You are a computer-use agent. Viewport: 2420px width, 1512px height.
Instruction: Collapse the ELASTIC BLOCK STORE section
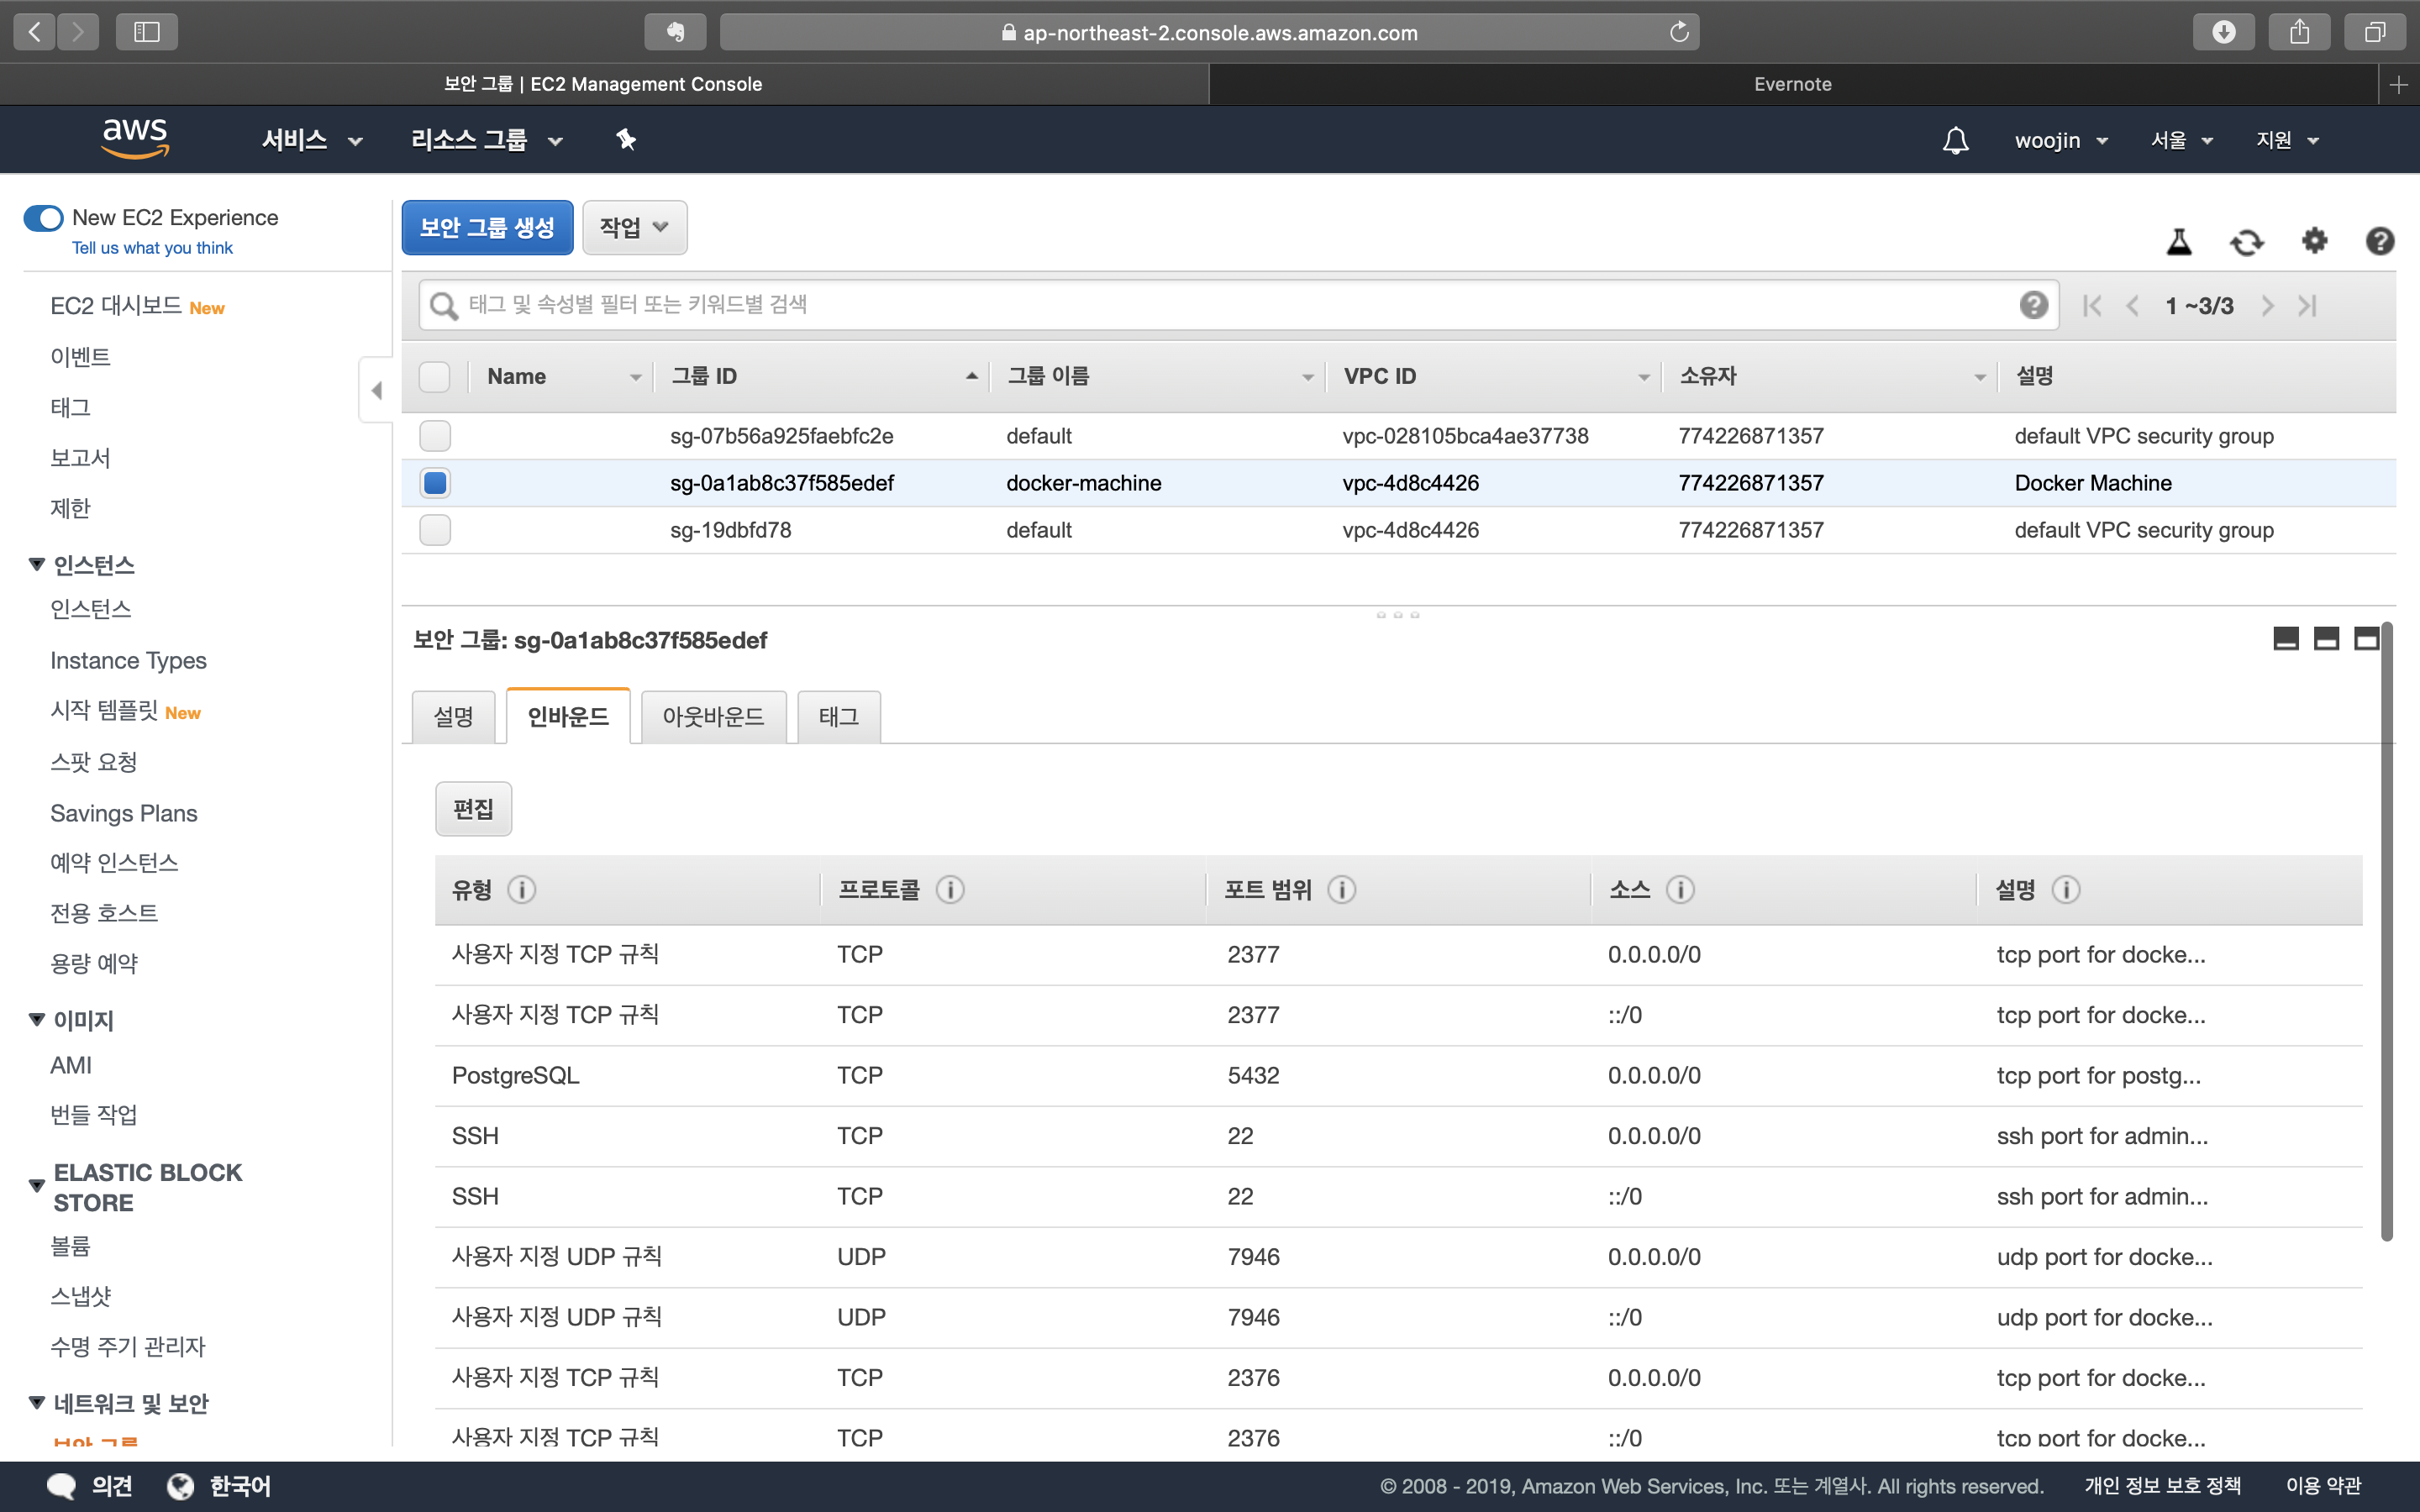[x=37, y=1187]
